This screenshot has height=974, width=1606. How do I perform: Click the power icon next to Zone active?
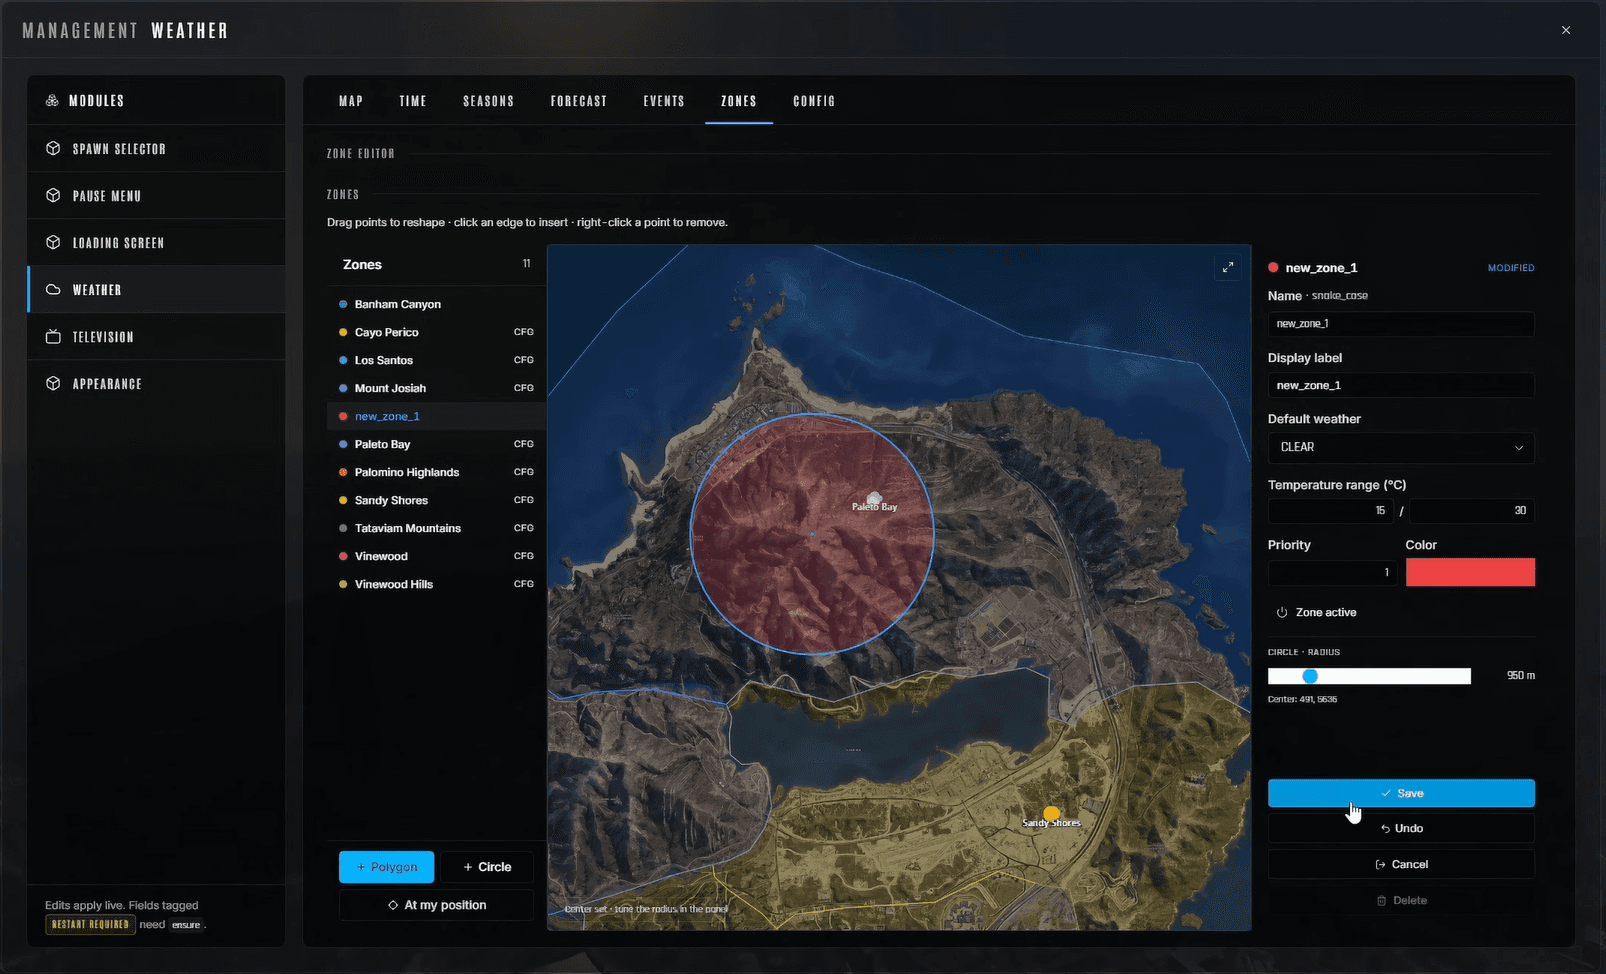click(1281, 612)
